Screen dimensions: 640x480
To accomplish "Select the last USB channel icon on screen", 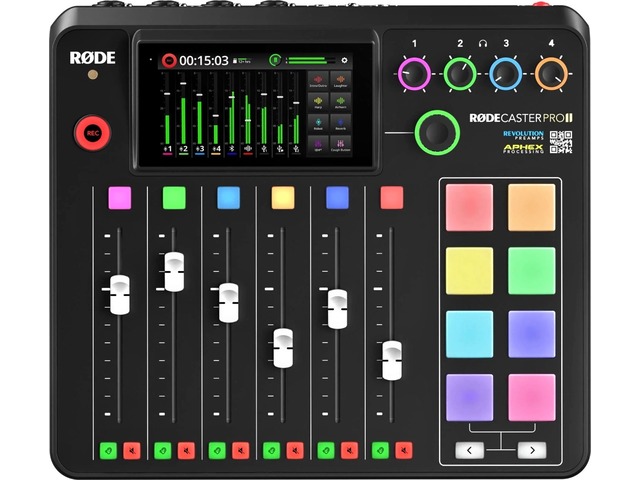I will (296, 149).
